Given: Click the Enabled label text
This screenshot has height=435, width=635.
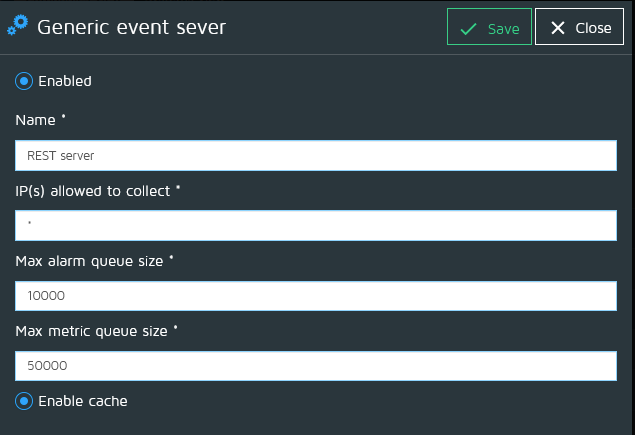Looking at the screenshot, I should tap(65, 81).
